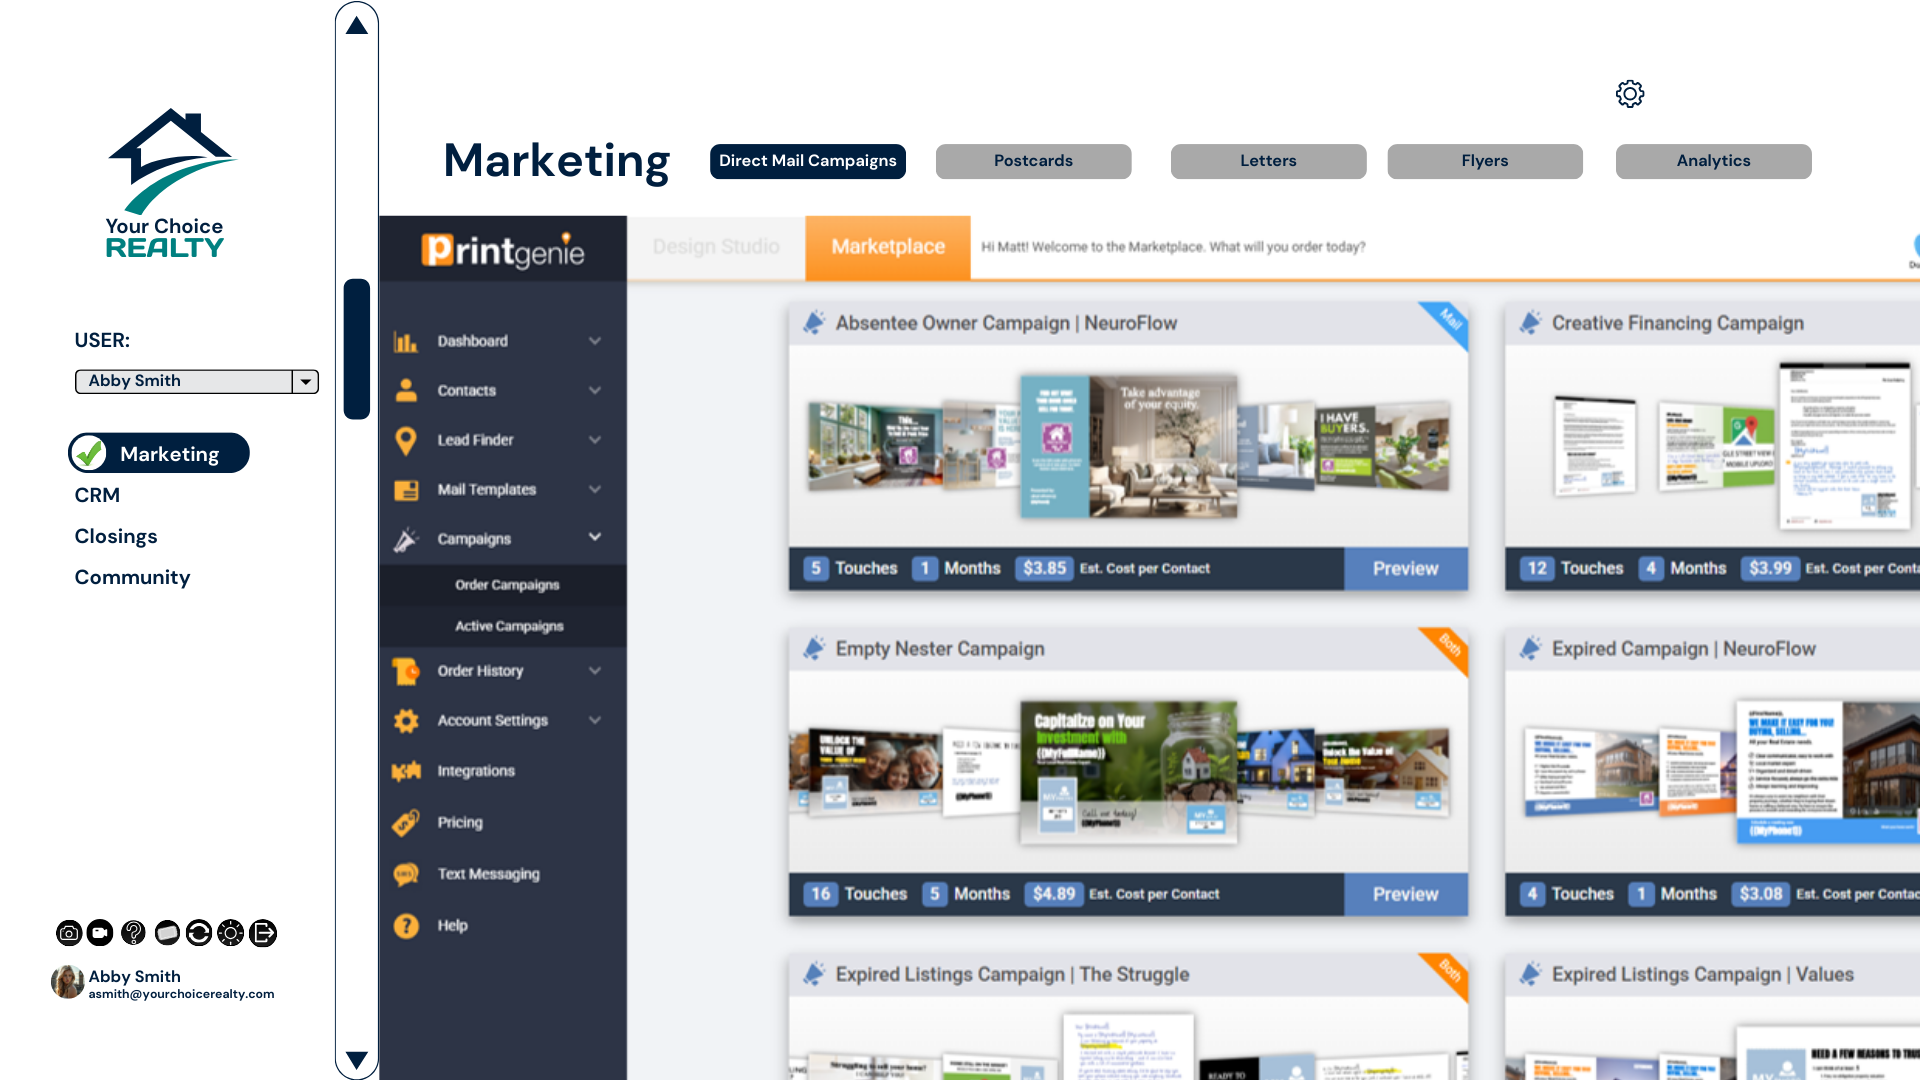Expand the Contacts menu chevron
Viewport: 1920px width, 1080px height.
click(x=595, y=390)
